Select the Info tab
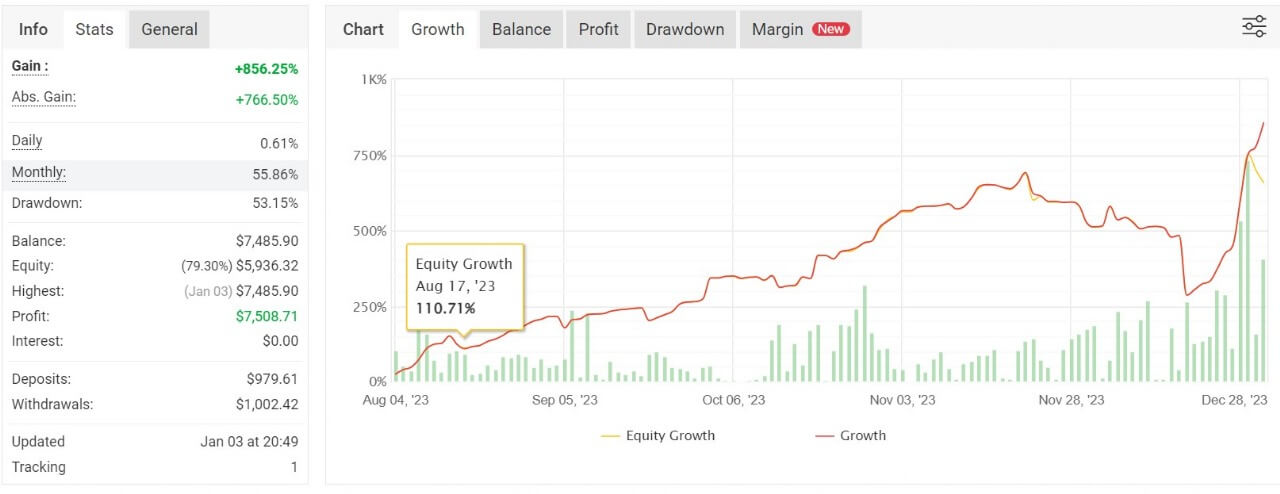The width and height of the screenshot is (1280, 494). click(x=33, y=29)
